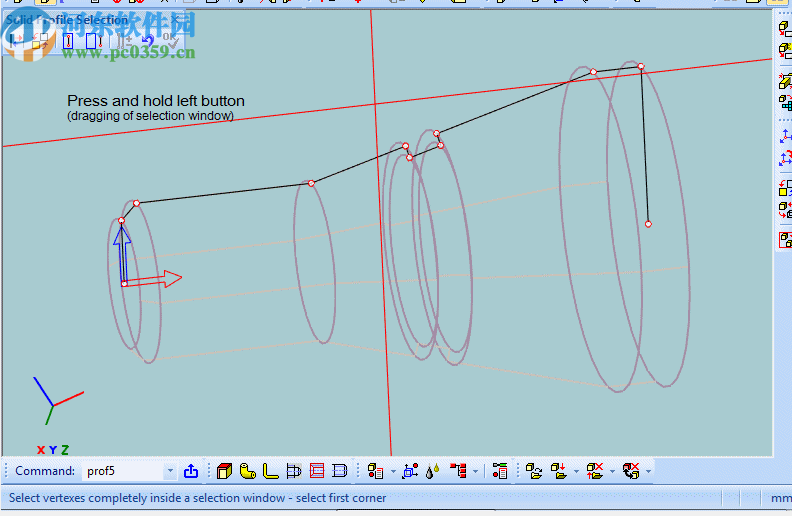Click the yellow extrude solid icon on right
792x516 pixels.
785,81
